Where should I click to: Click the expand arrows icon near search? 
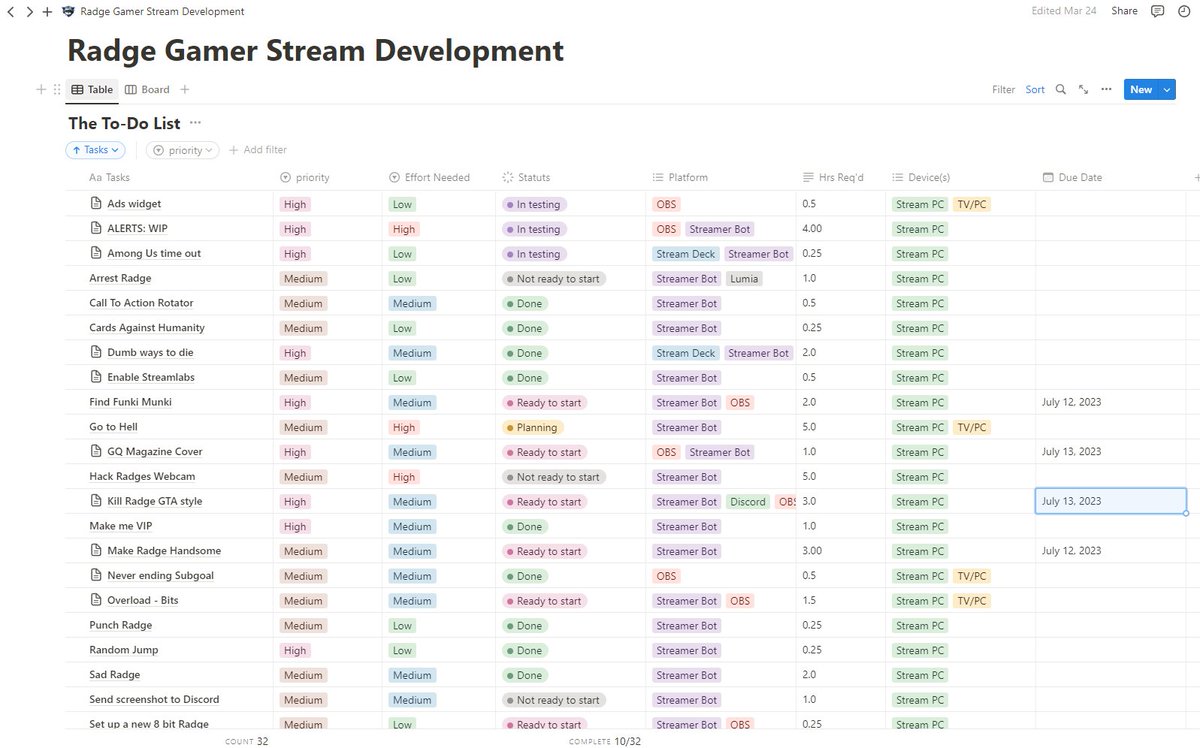click(1083, 89)
